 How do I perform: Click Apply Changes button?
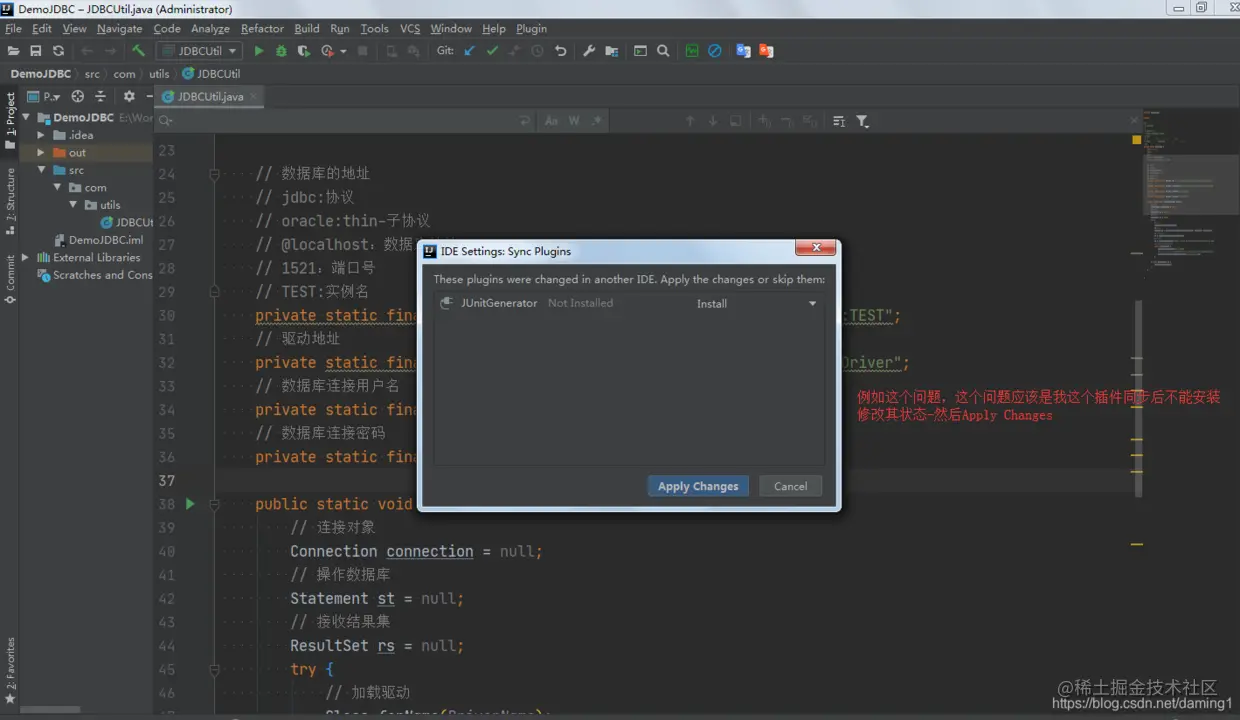pos(698,486)
